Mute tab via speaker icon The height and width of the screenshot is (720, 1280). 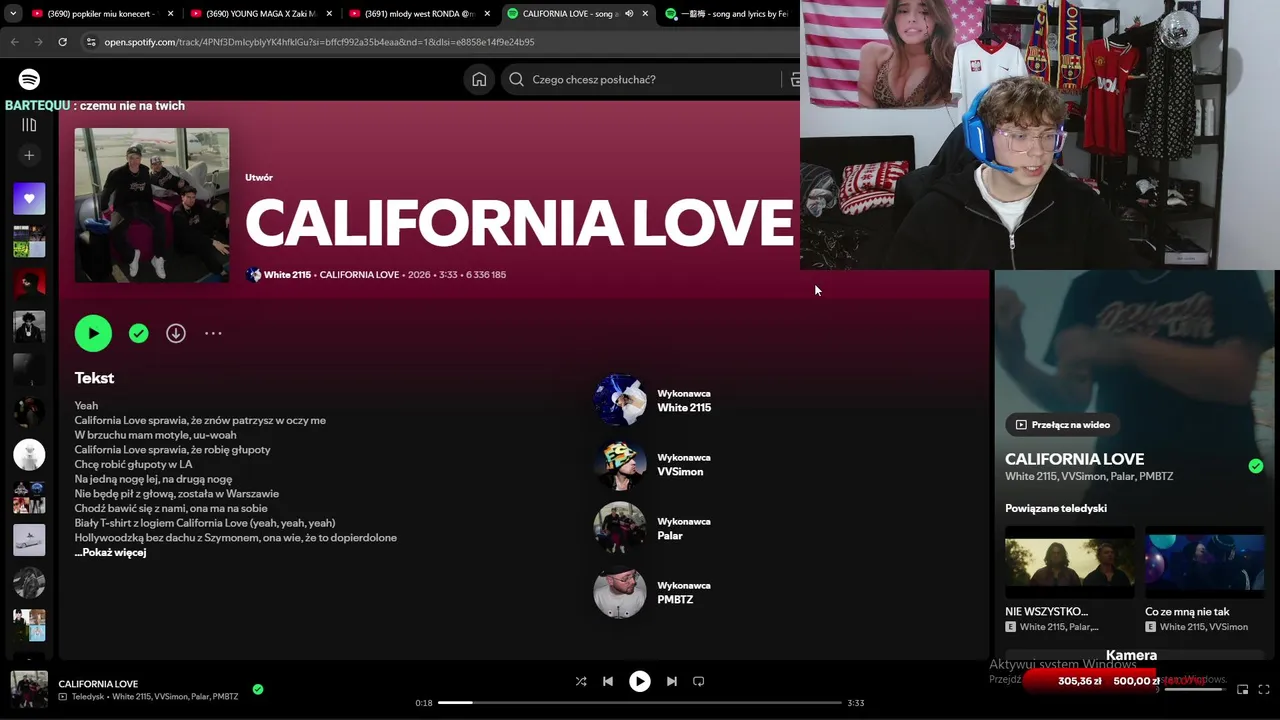pyautogui.click(x=629, y=14)
